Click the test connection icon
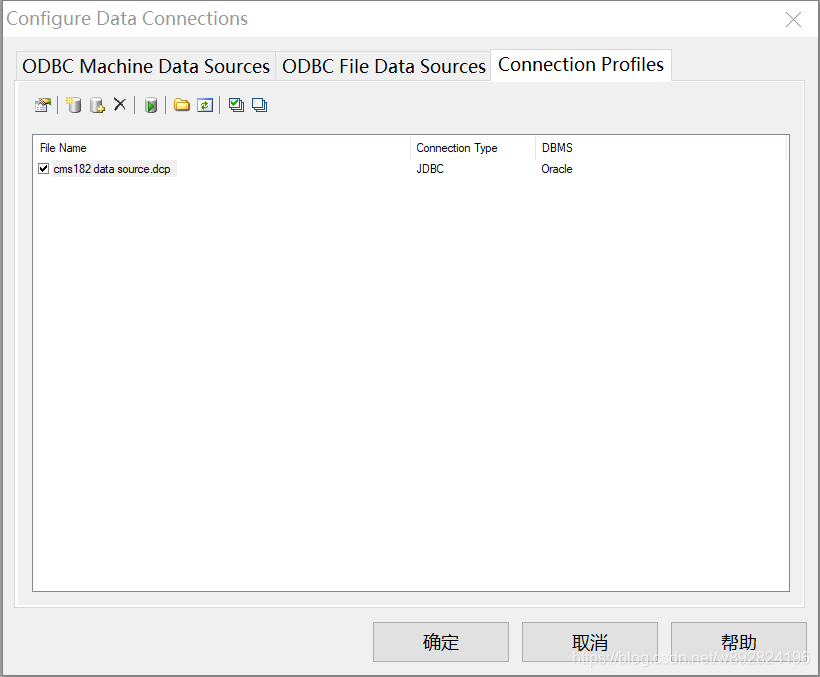 pyautogui.click(x=151, y=104)
